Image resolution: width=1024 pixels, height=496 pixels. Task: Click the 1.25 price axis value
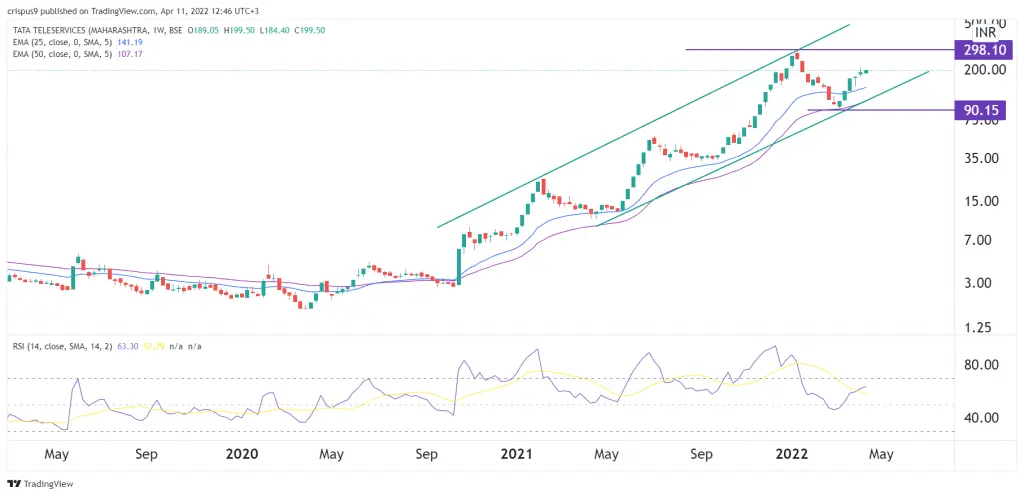pos(980,327)
